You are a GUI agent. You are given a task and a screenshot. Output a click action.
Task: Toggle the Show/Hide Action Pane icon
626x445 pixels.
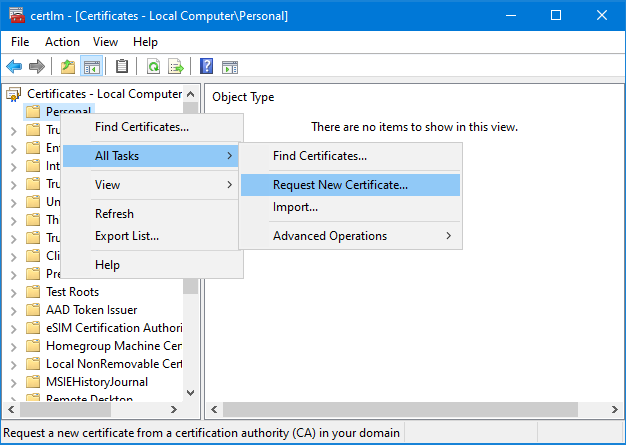[x=230, y=67]
